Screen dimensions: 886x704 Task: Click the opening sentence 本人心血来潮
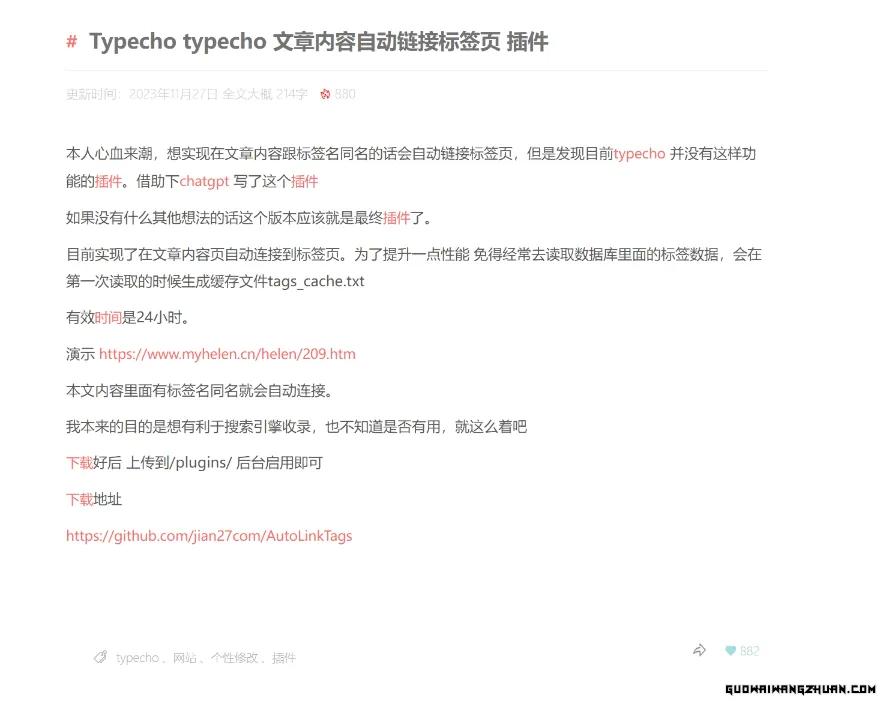click(411, 167)
